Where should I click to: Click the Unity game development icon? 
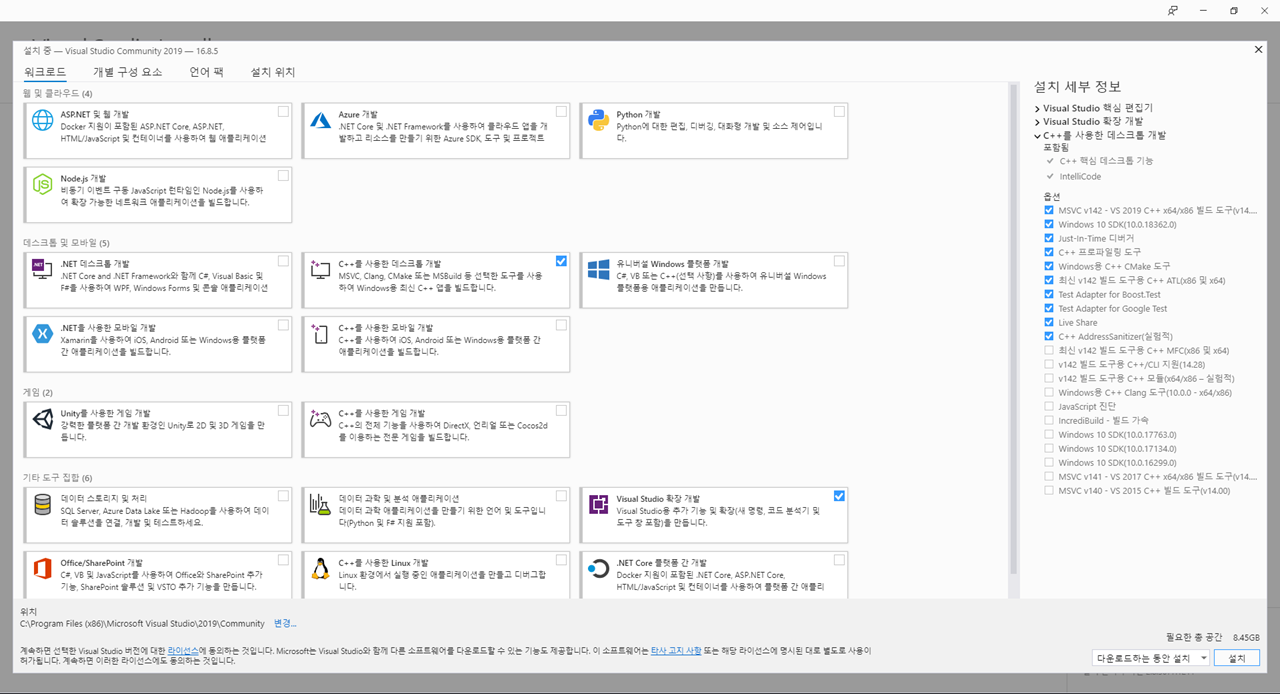pyautogui.click(x=43, y=419)
